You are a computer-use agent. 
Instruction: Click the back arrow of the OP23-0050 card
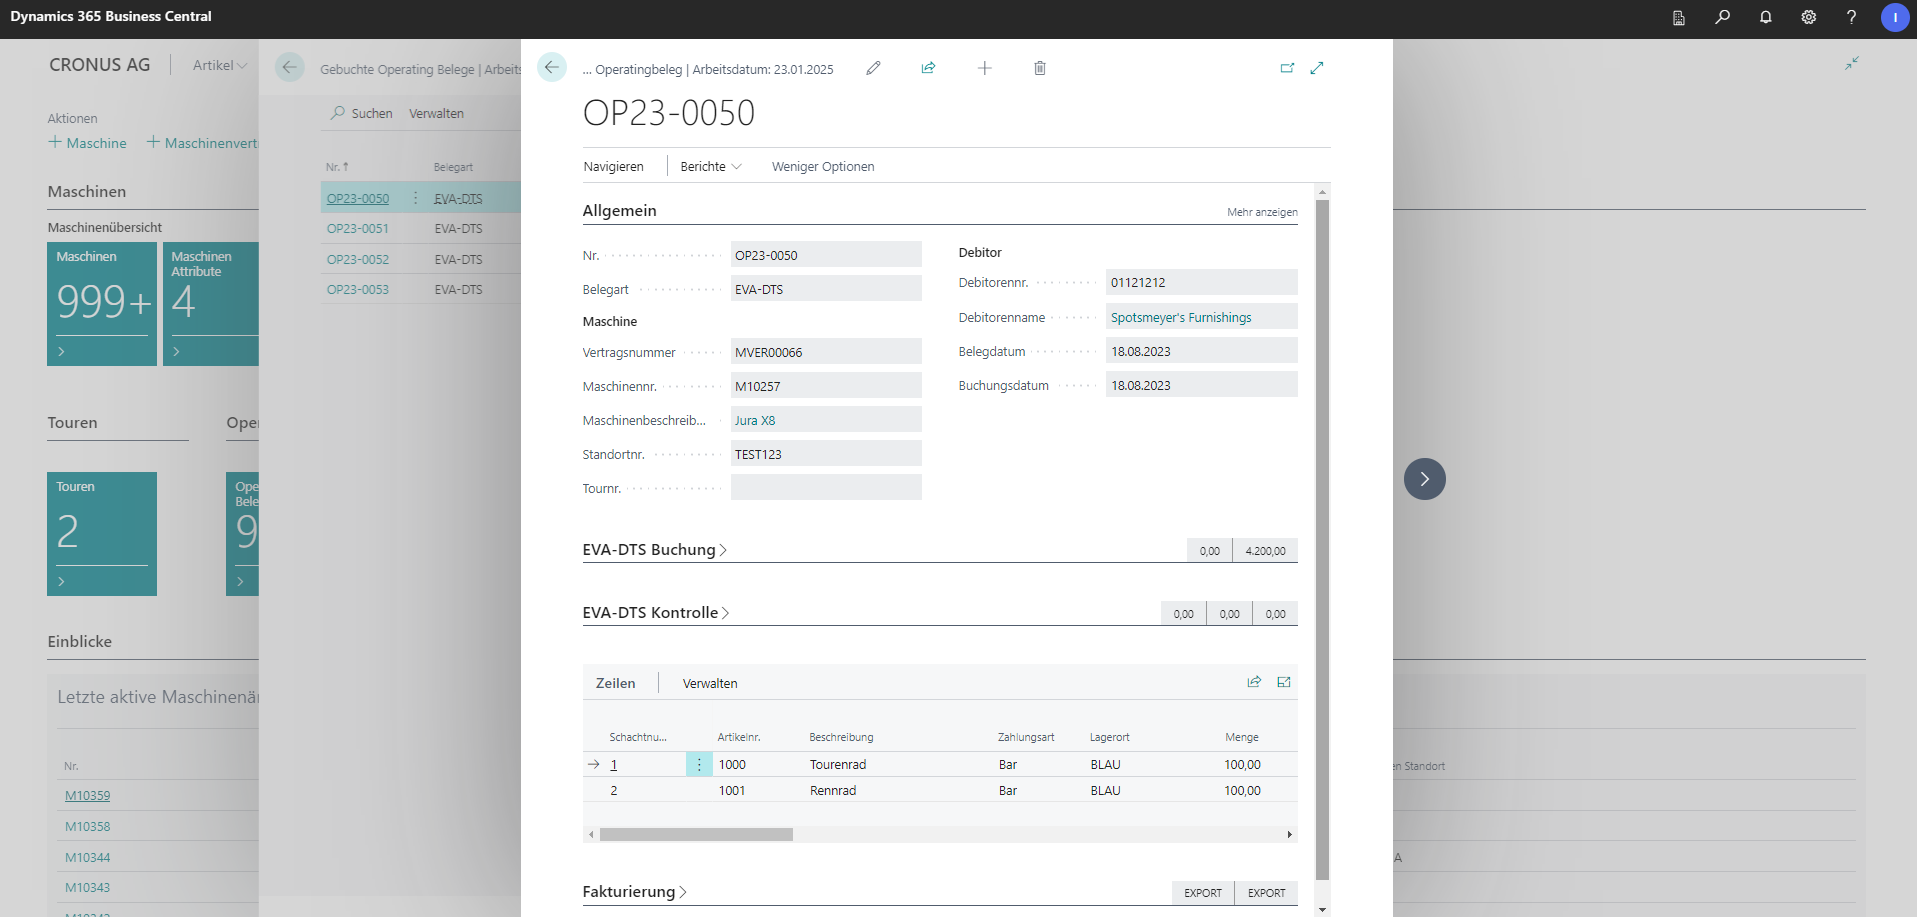point(552,67)
